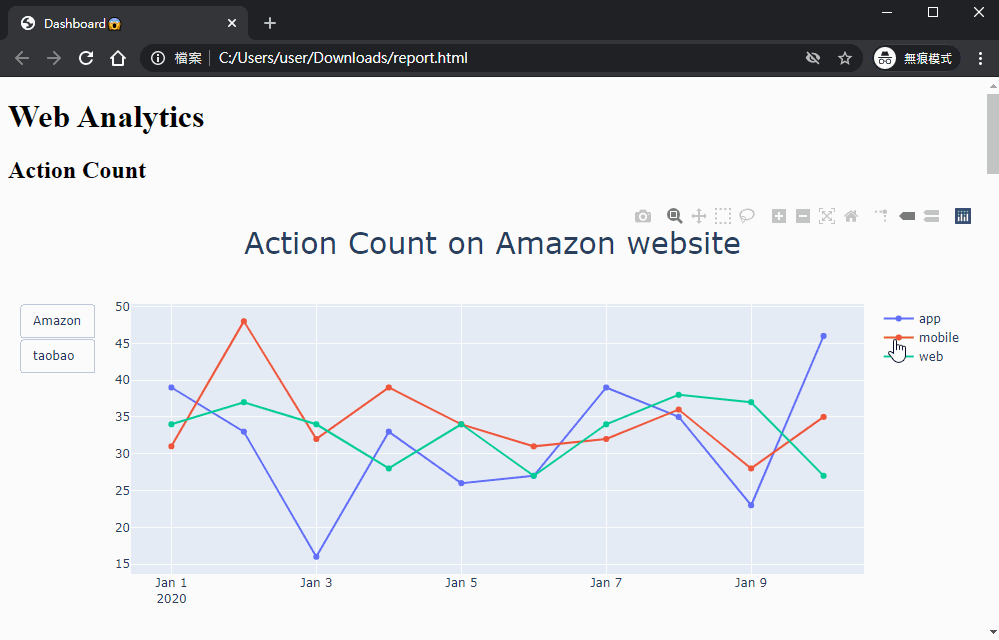Click the Jan 9 x-axis label
This screenshot has width=999, height=640.
[751, 583]
